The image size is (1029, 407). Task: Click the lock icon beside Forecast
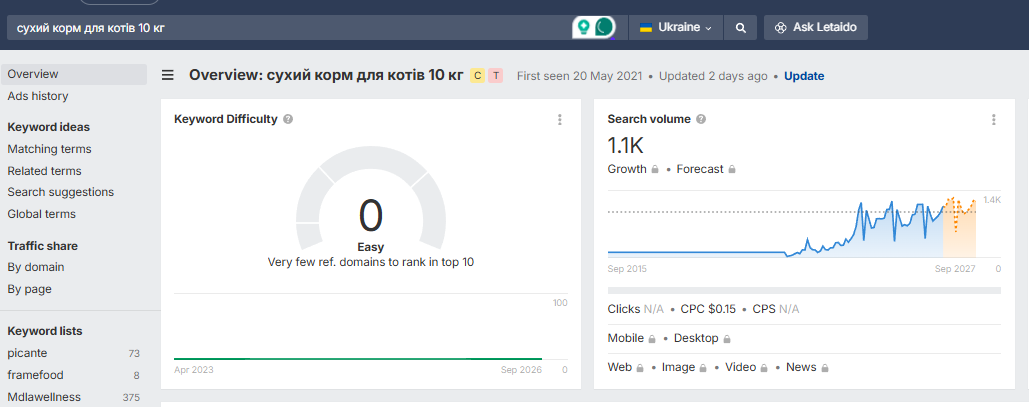click(732, 169)
